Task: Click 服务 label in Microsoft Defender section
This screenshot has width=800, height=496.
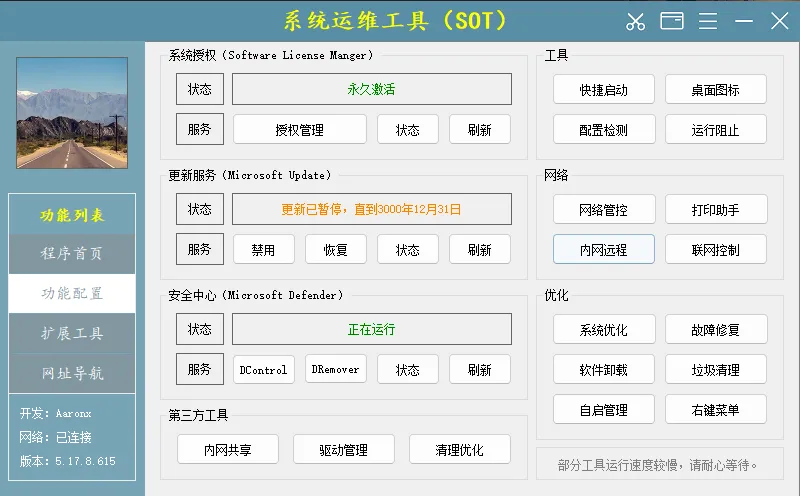Action: (200, 369)
